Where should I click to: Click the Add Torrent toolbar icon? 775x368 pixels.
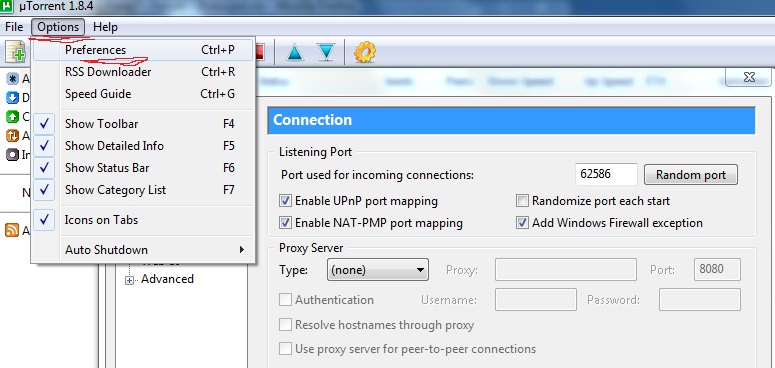16,52
